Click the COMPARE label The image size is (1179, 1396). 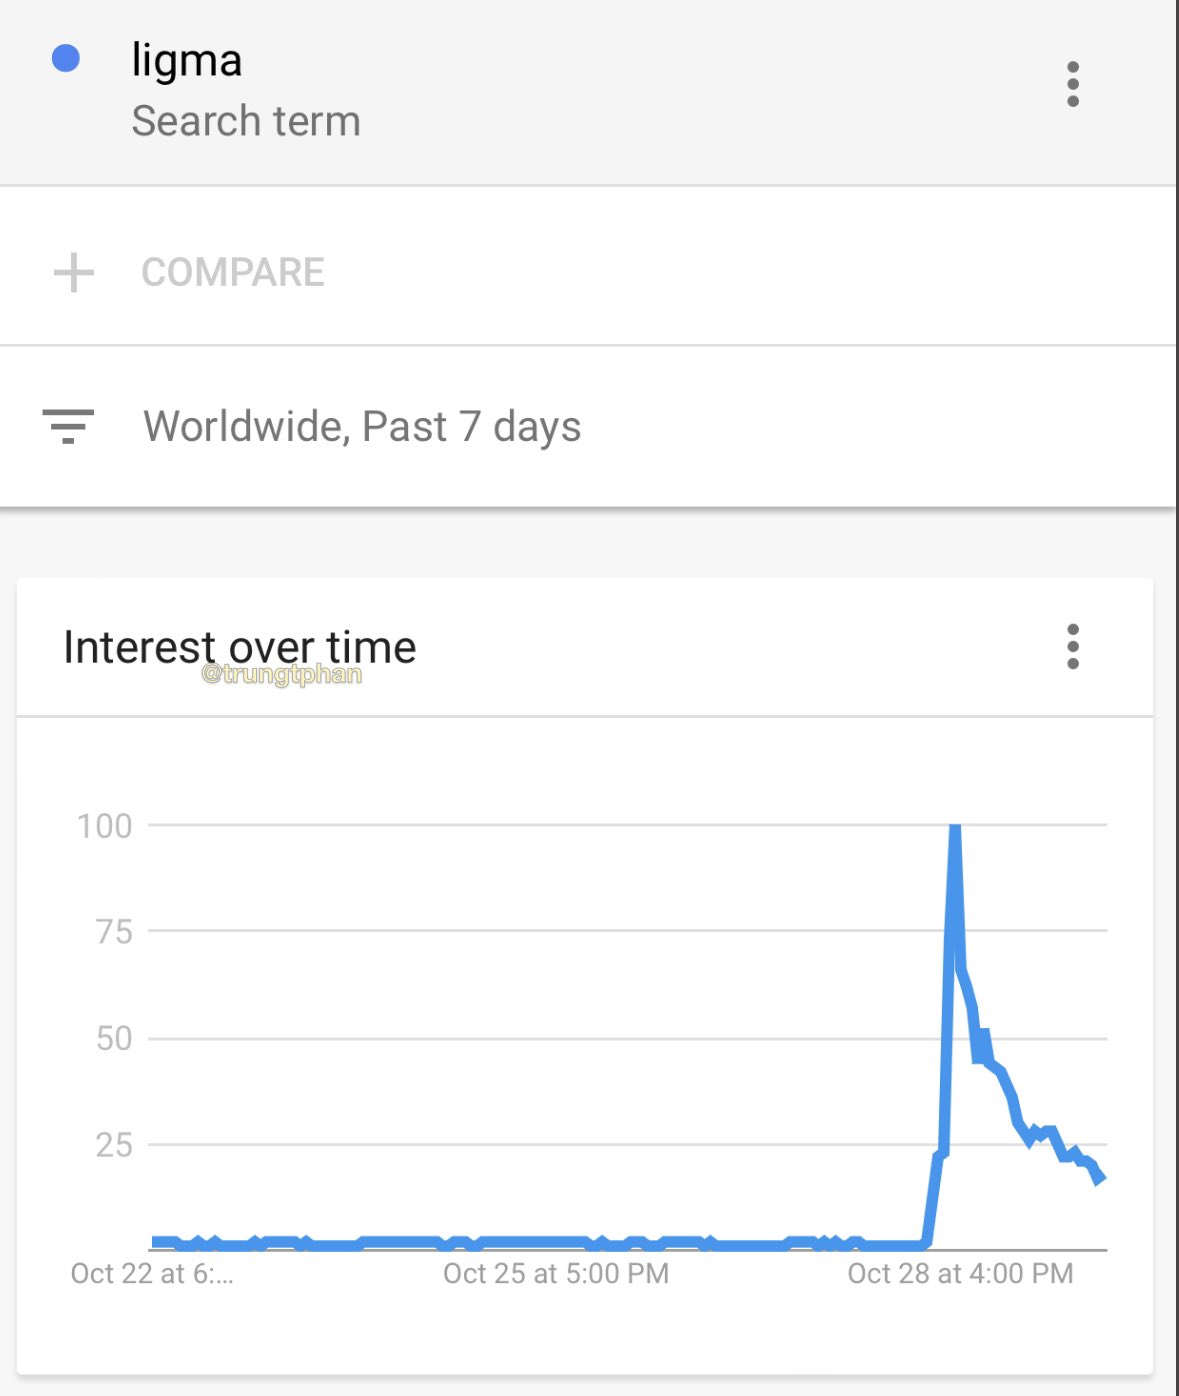(233, 272)
